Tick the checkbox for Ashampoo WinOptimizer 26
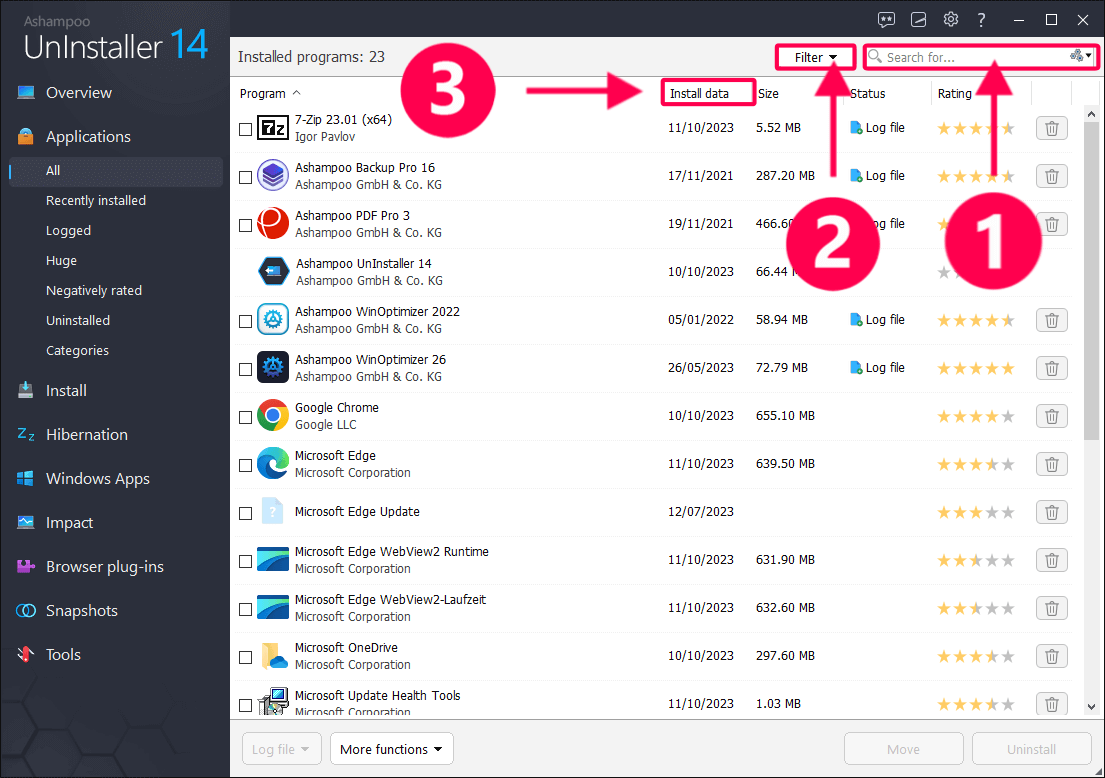This screenshot has height=778, width=1105. [x=245, y=368]
